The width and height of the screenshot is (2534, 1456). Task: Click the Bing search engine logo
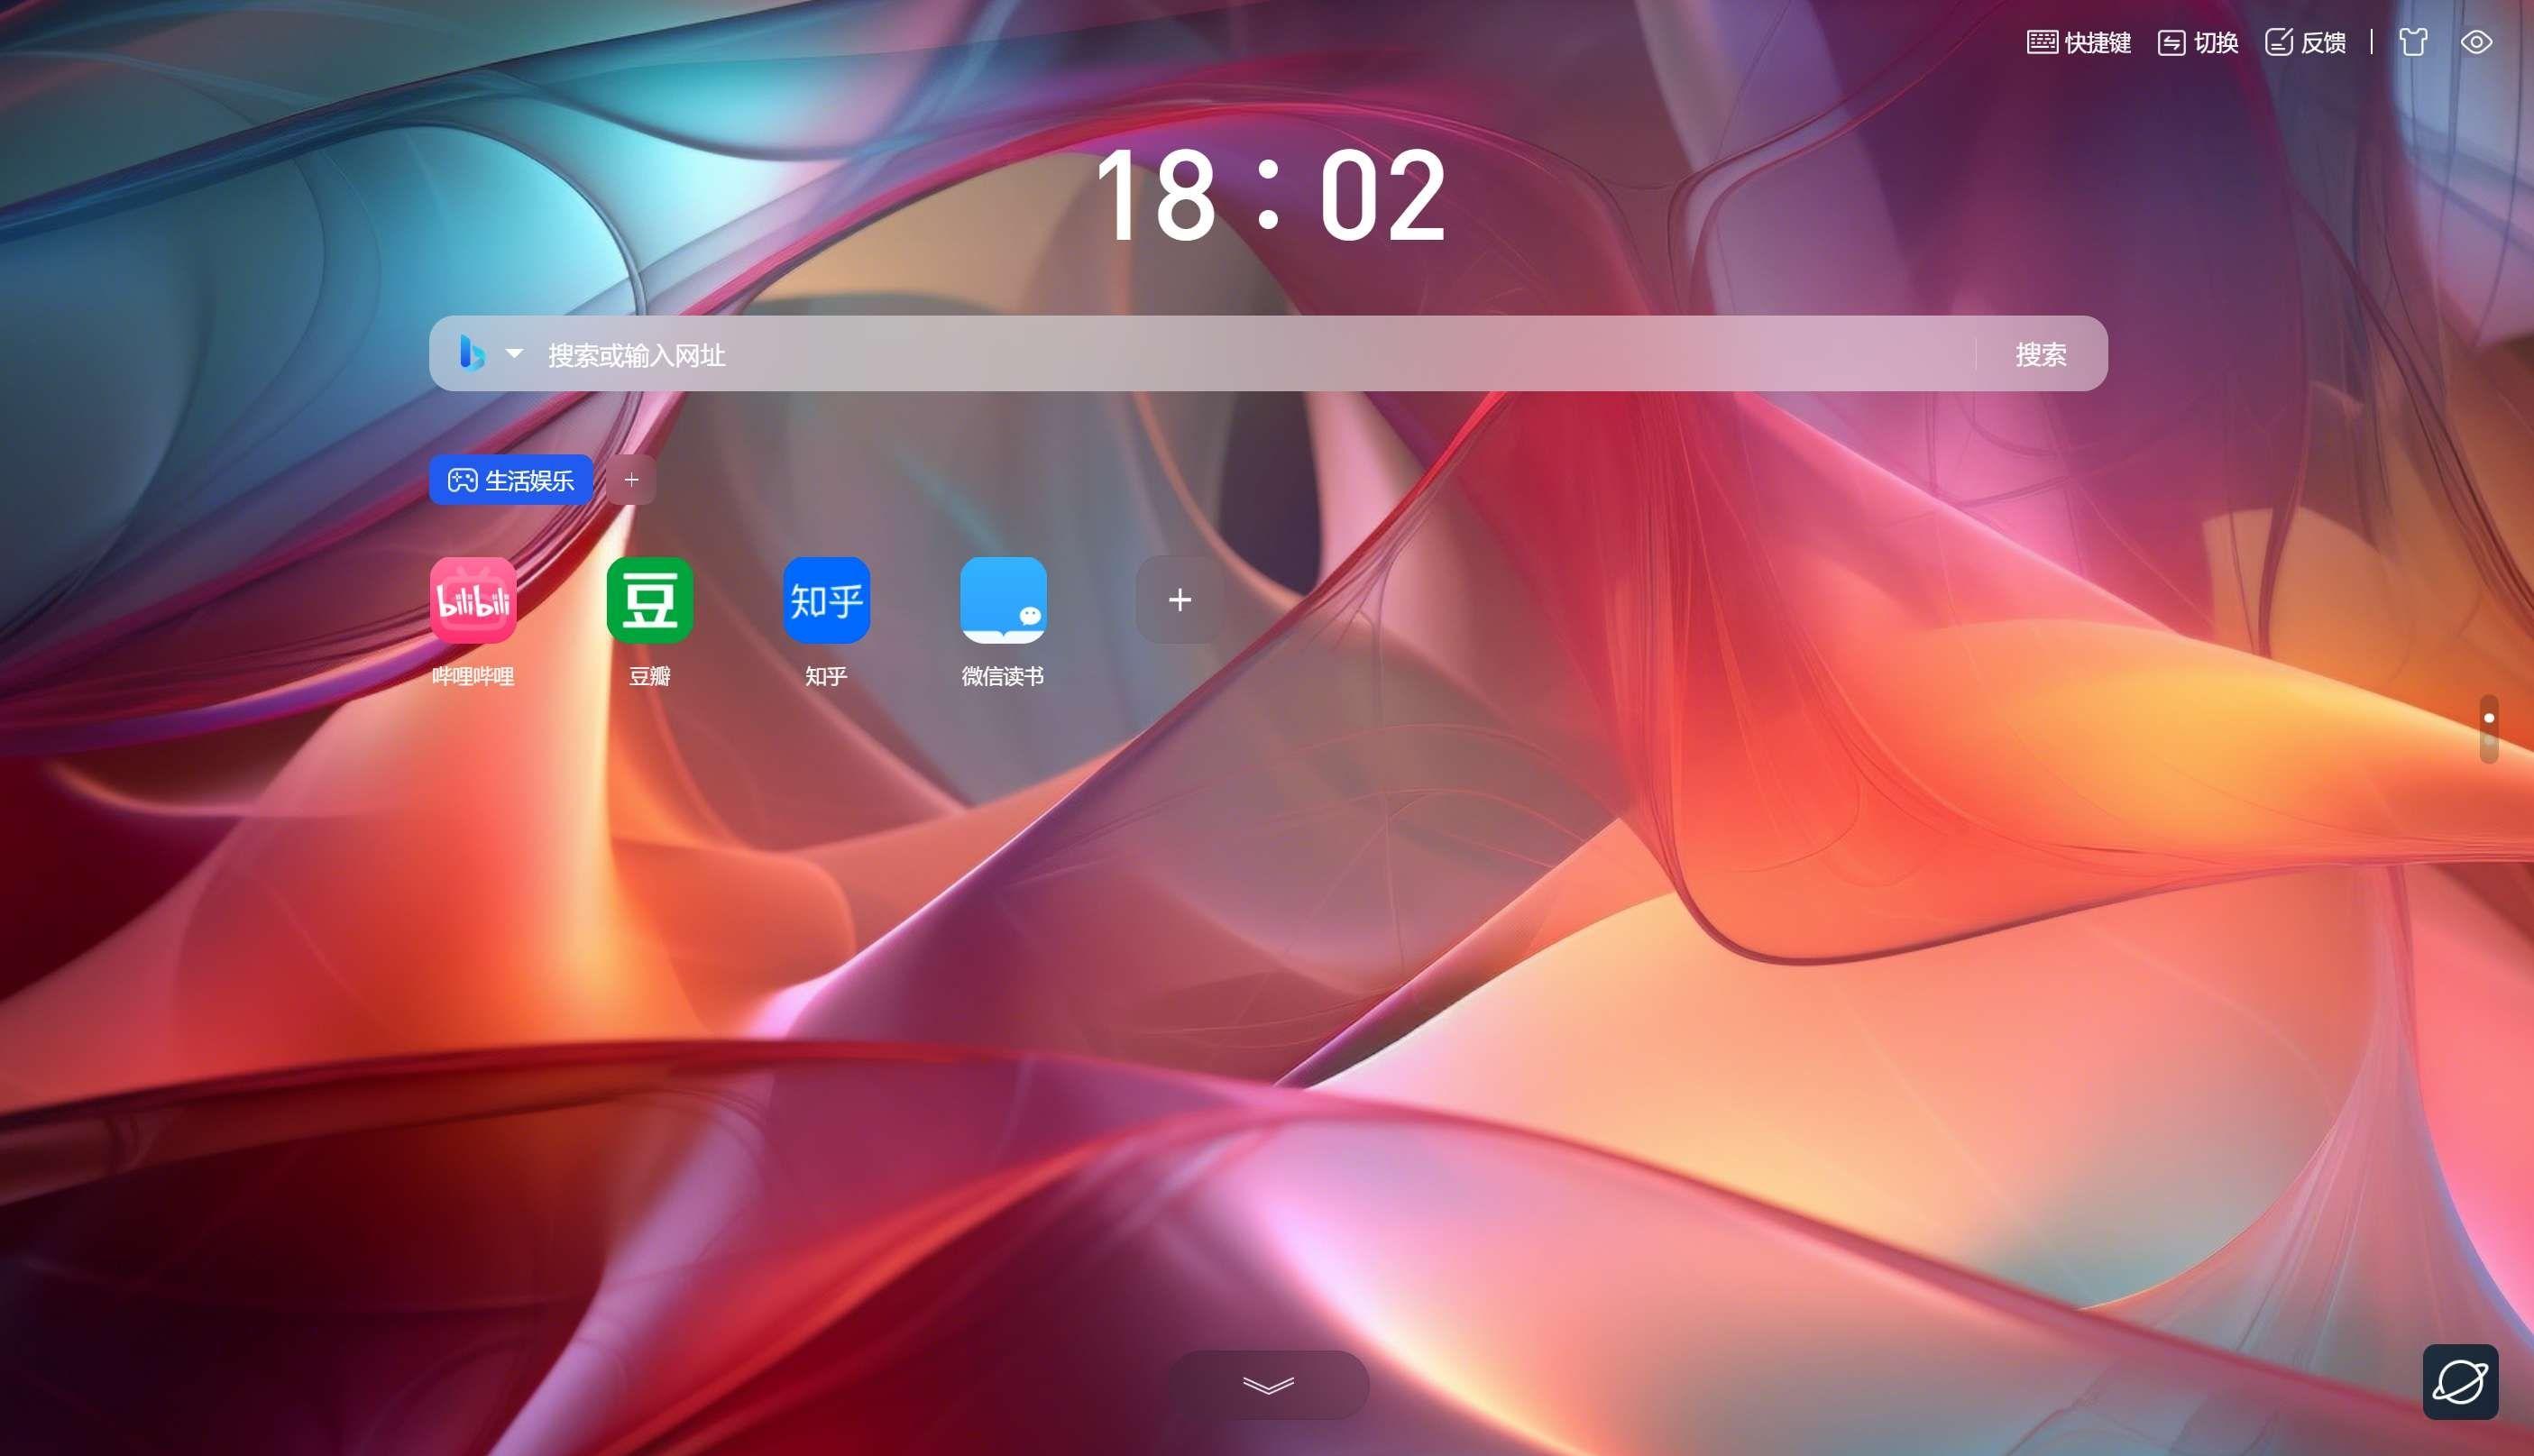472,353
